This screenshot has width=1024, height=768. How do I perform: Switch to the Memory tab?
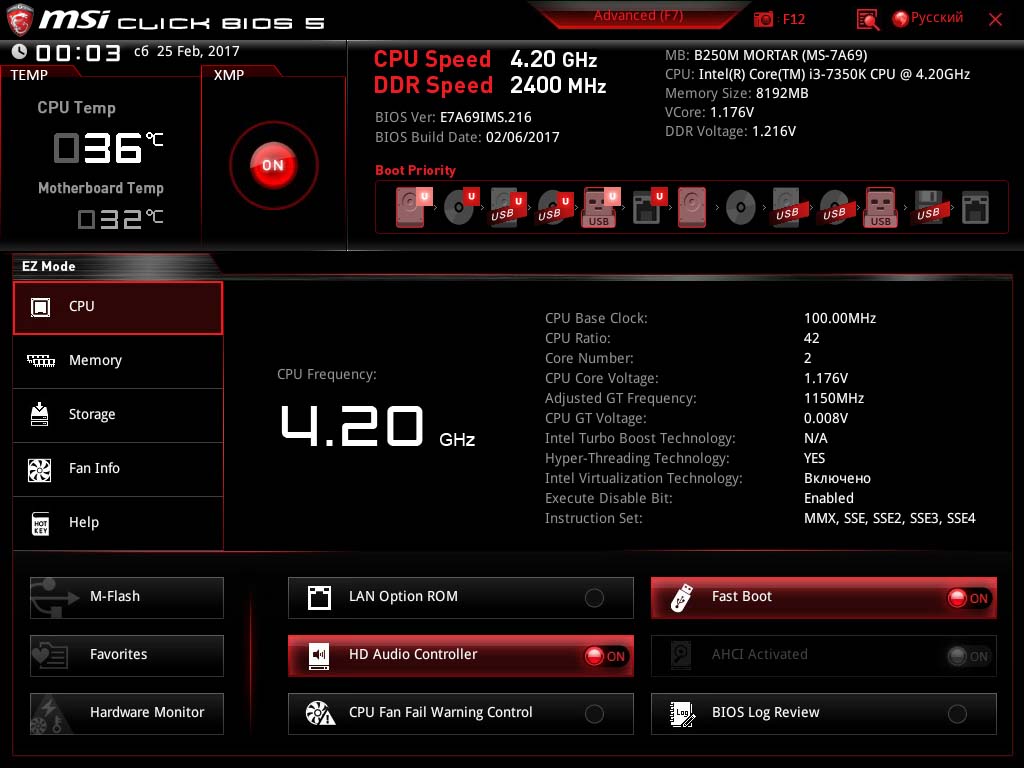118,361
